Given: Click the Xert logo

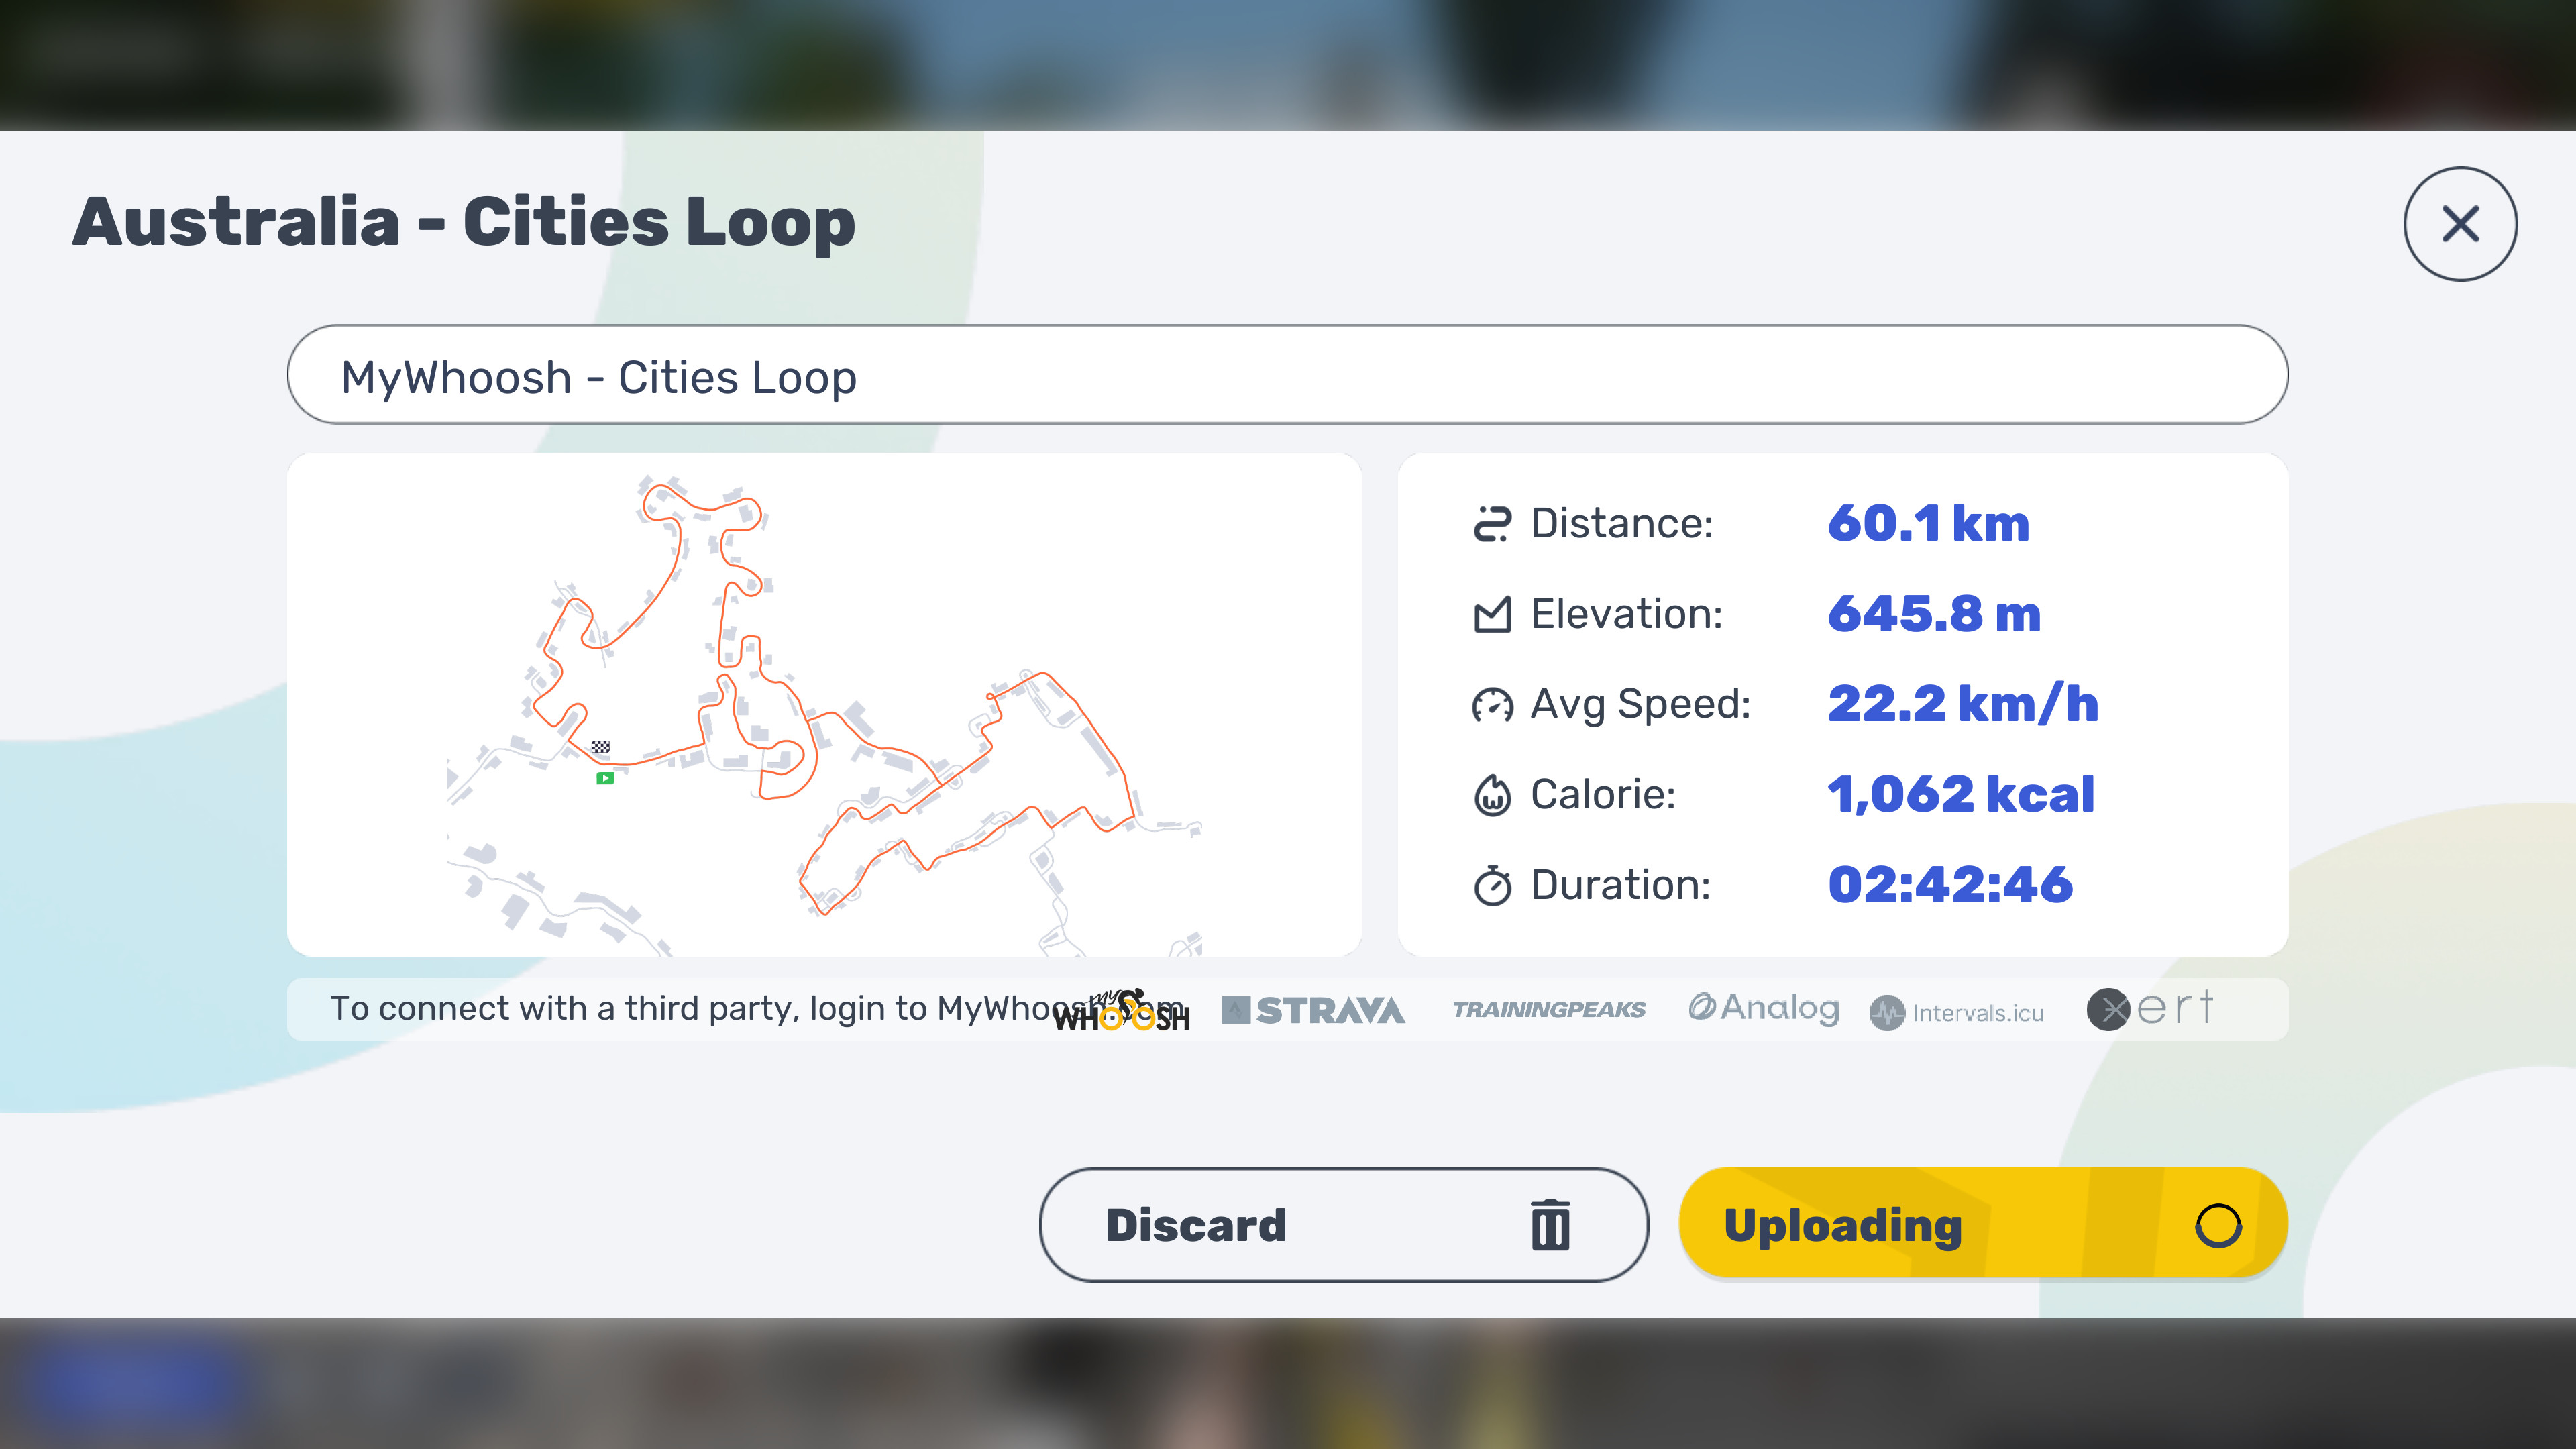Looking at the screenshot, I should point(2150,1008).
